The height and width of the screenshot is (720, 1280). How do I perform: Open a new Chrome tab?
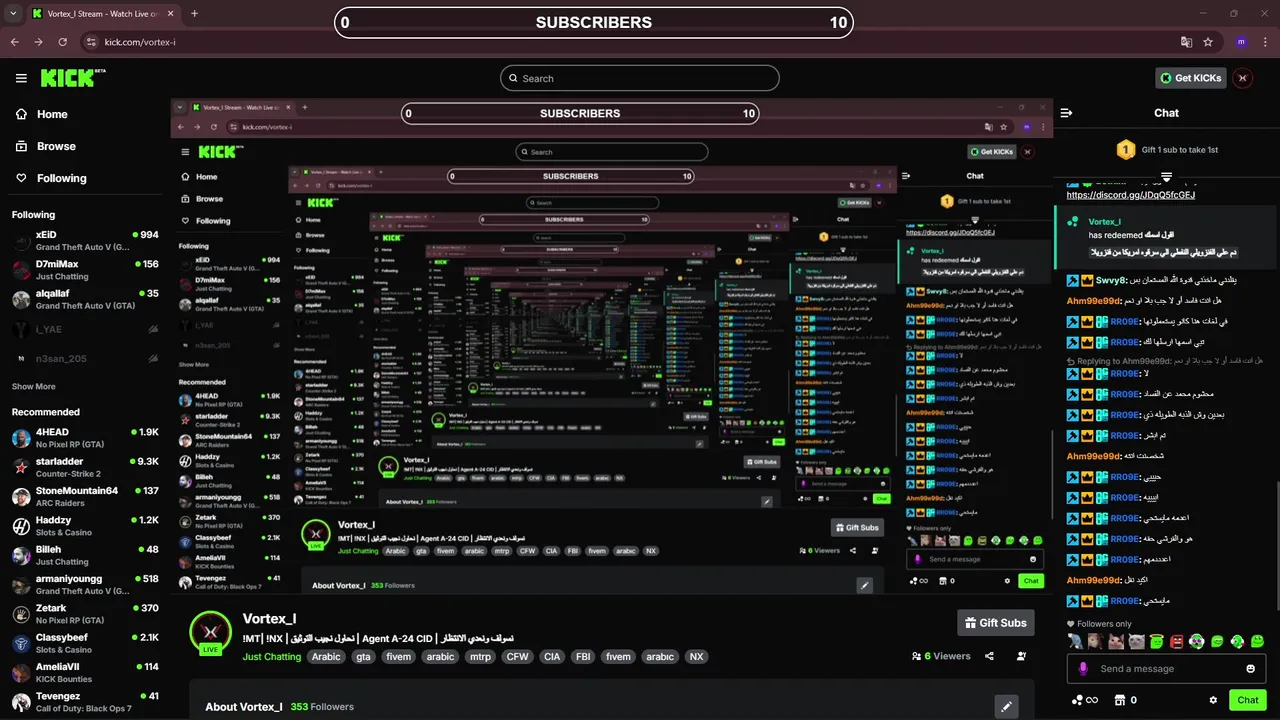[194, 14]
